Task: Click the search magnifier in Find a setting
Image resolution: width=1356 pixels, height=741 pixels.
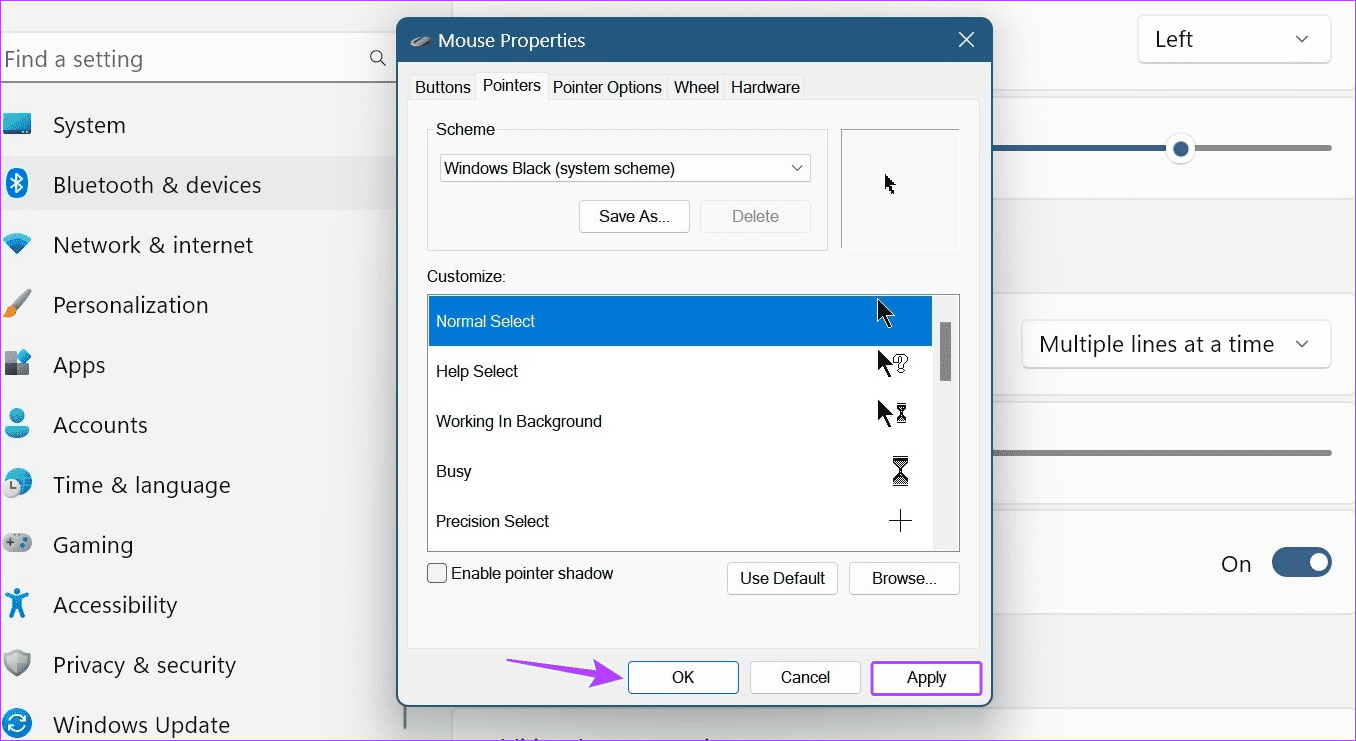Action: (x=378, y=58)
